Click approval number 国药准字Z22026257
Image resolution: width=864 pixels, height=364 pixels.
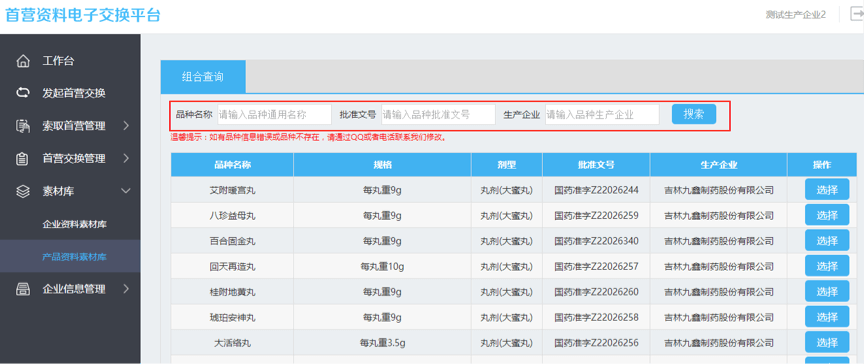[x=596, y=267]
